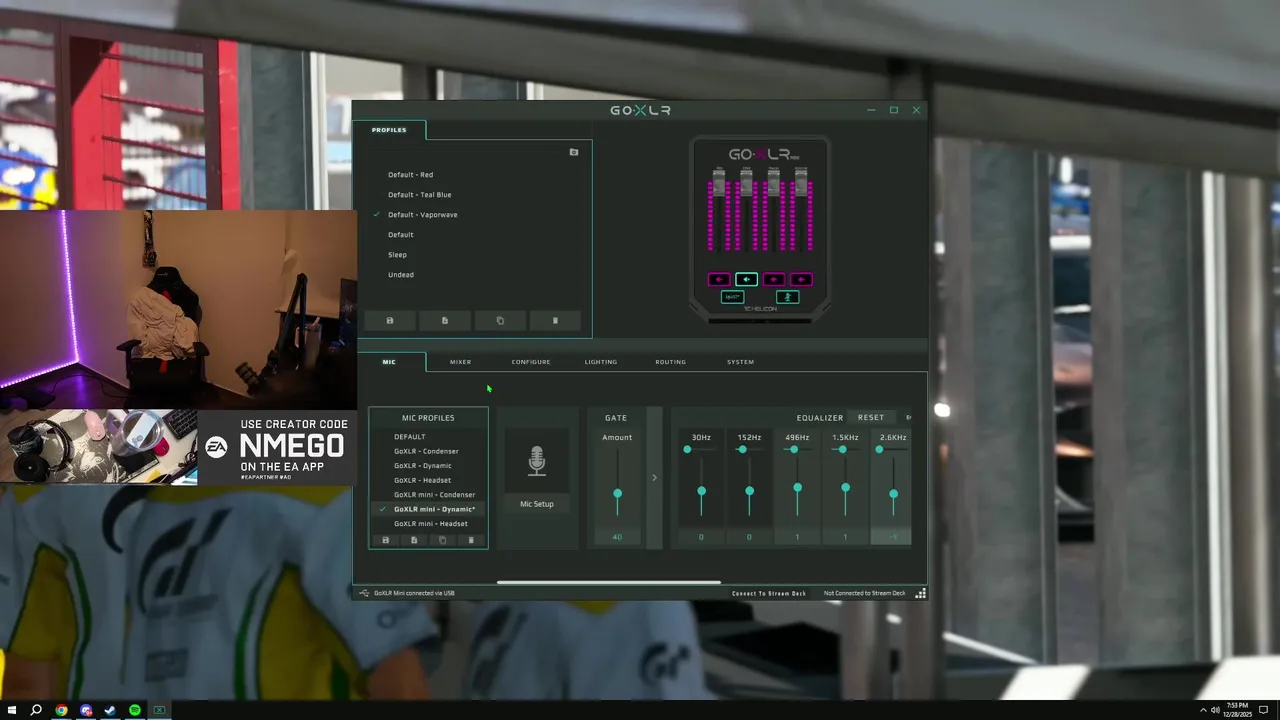Switch to the System tab
This screenshot has width=1280, height=720.
[741, 362]
